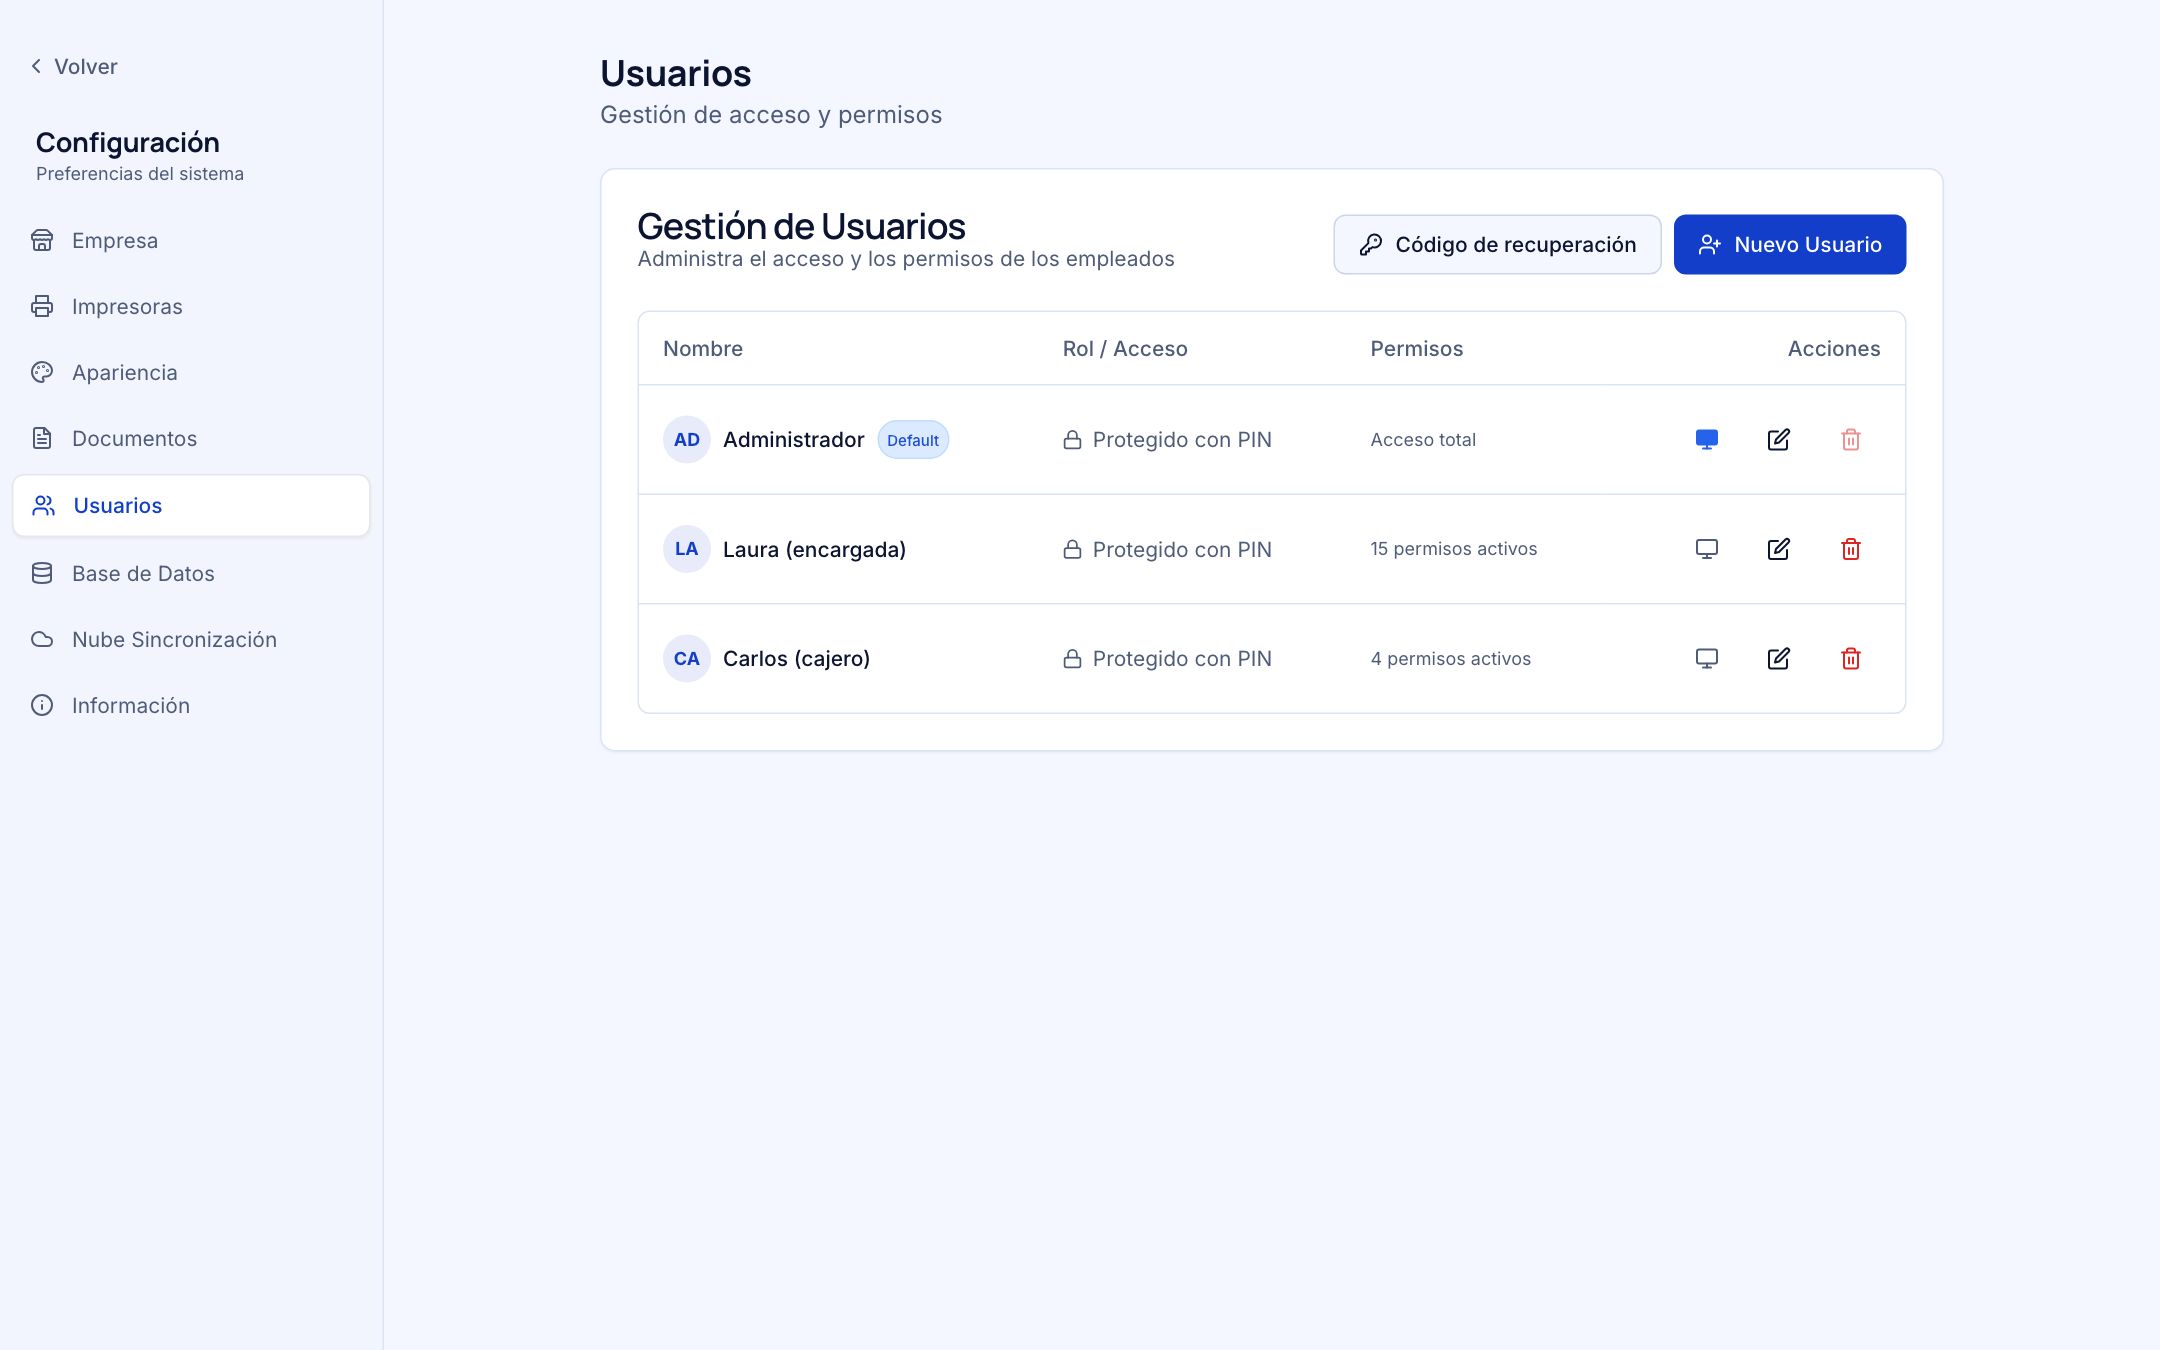This screenshot has width=2160, height=1350.
Task: Edit Laura (encargada) with pencil icon
Action: coord(1779,549)
